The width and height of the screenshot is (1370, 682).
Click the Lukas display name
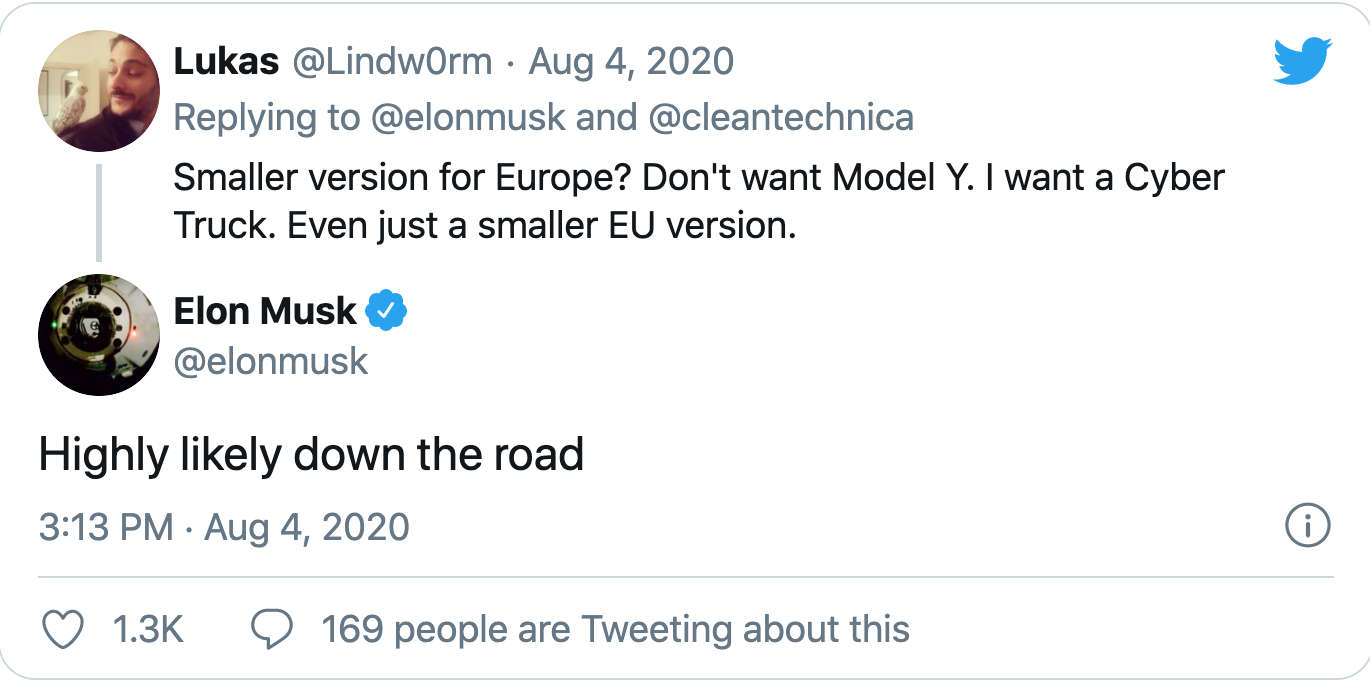coord(226,62)
